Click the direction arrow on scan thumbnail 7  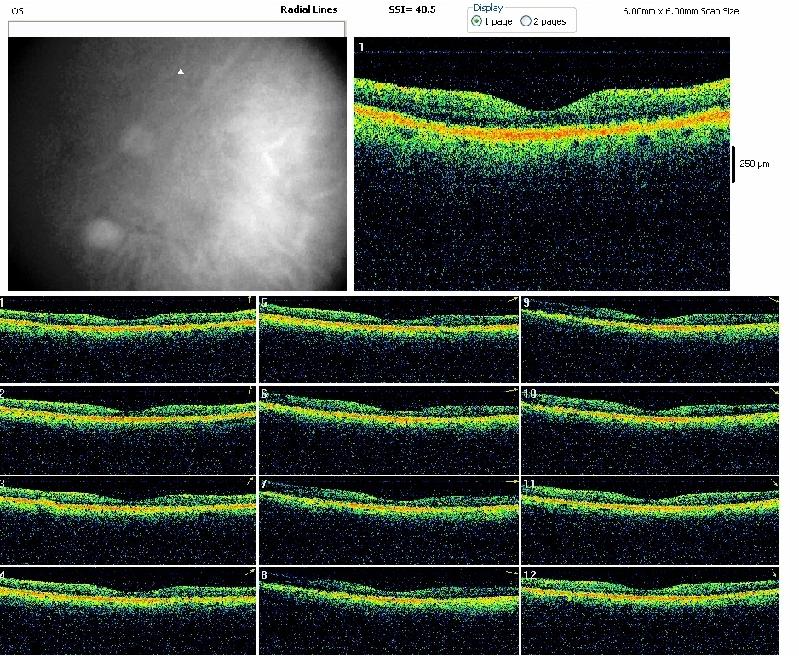point(511,481)
